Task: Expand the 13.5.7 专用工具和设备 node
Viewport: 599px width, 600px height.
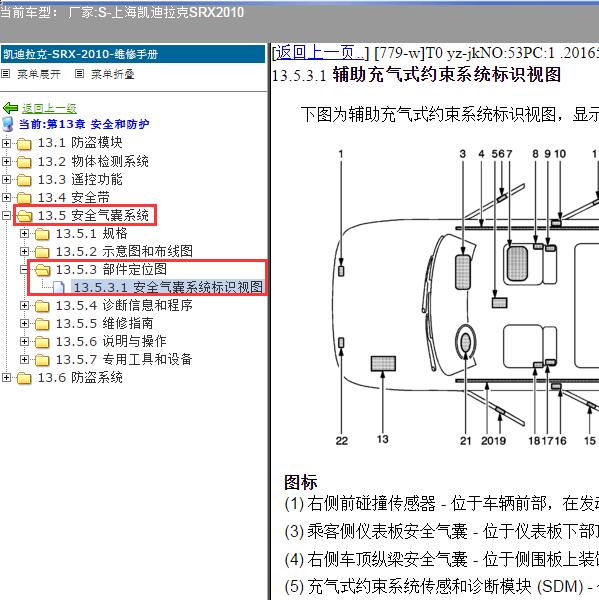Action: [24, 359]
